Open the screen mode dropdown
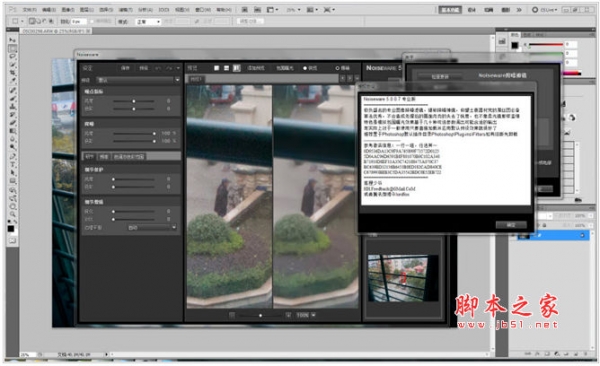This screenshot has height=366, width=600. pos(329,10)
